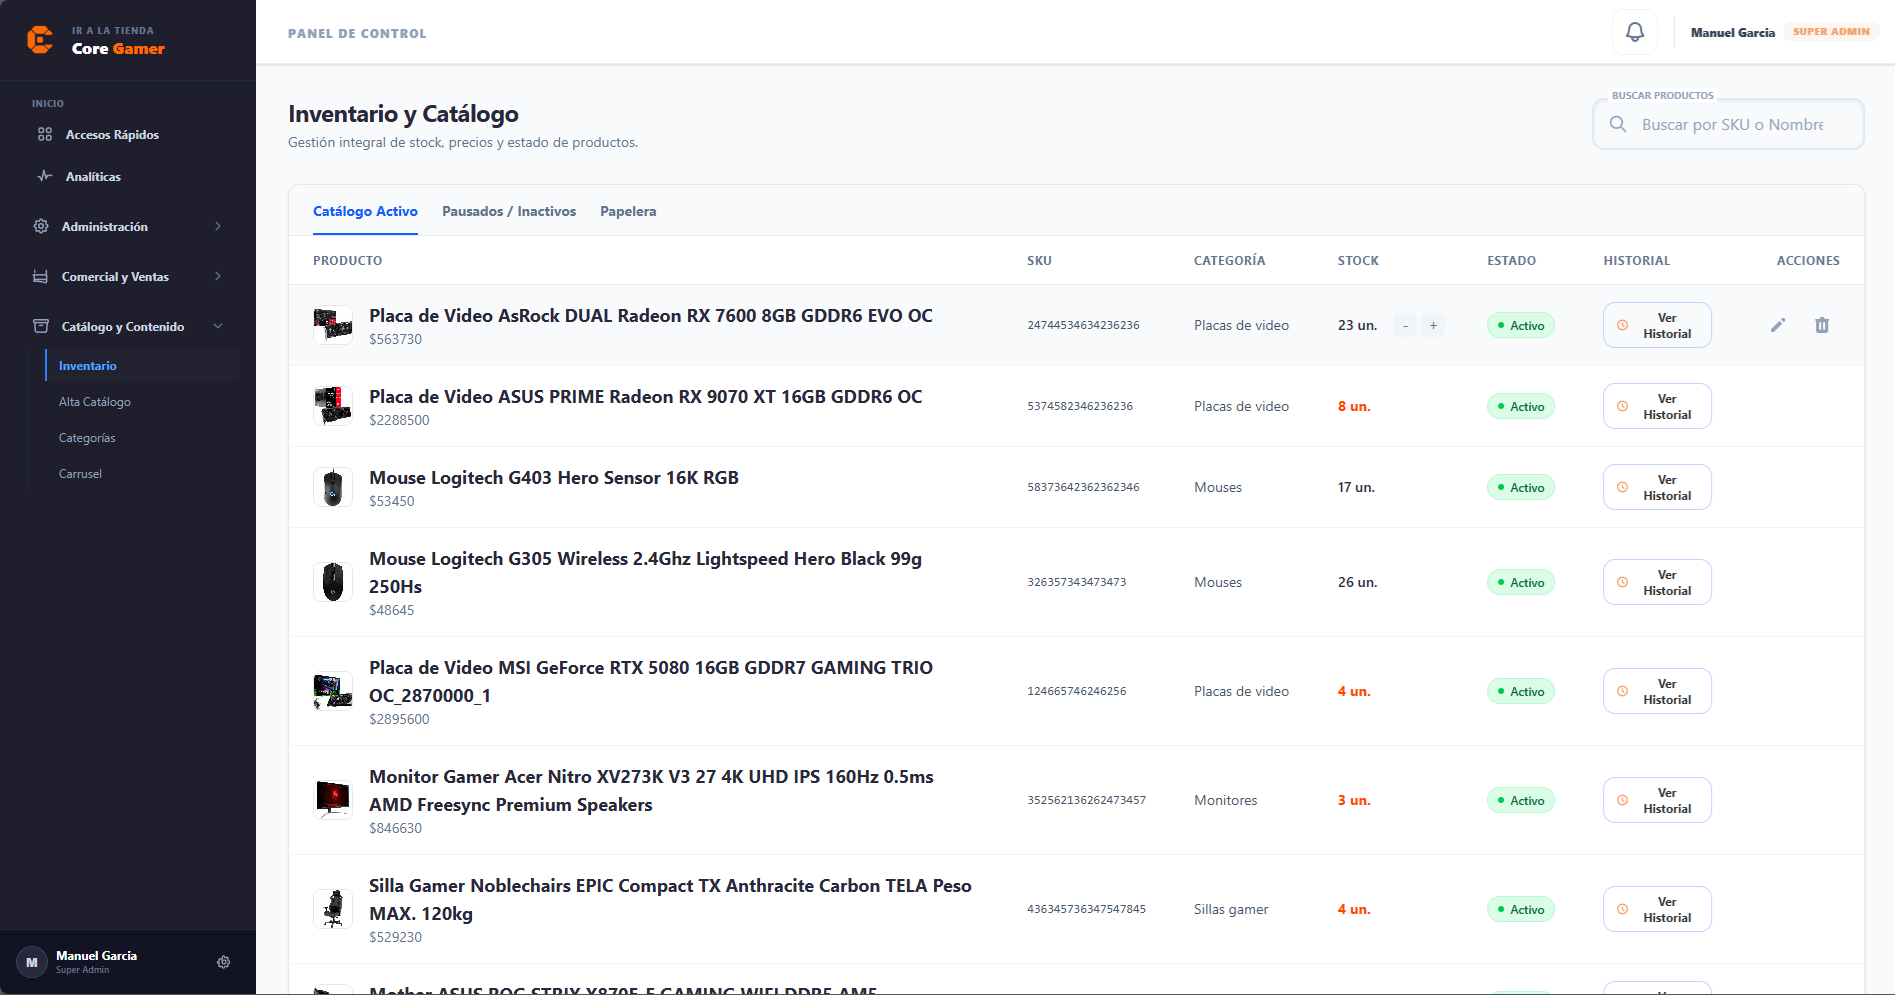Switch to Catálogo Activo tab

[x=365, y=211]
